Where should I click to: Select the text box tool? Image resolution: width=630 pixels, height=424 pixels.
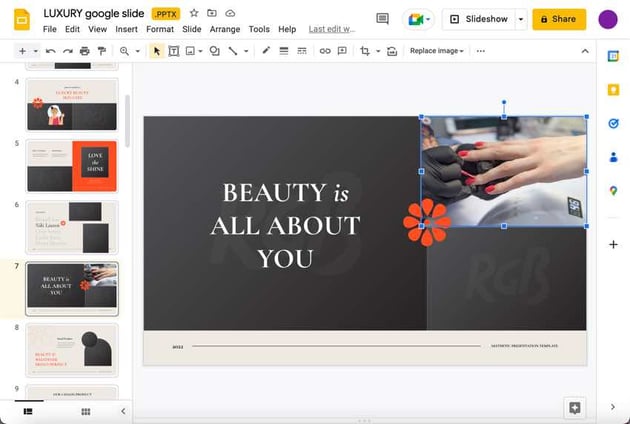174,51
